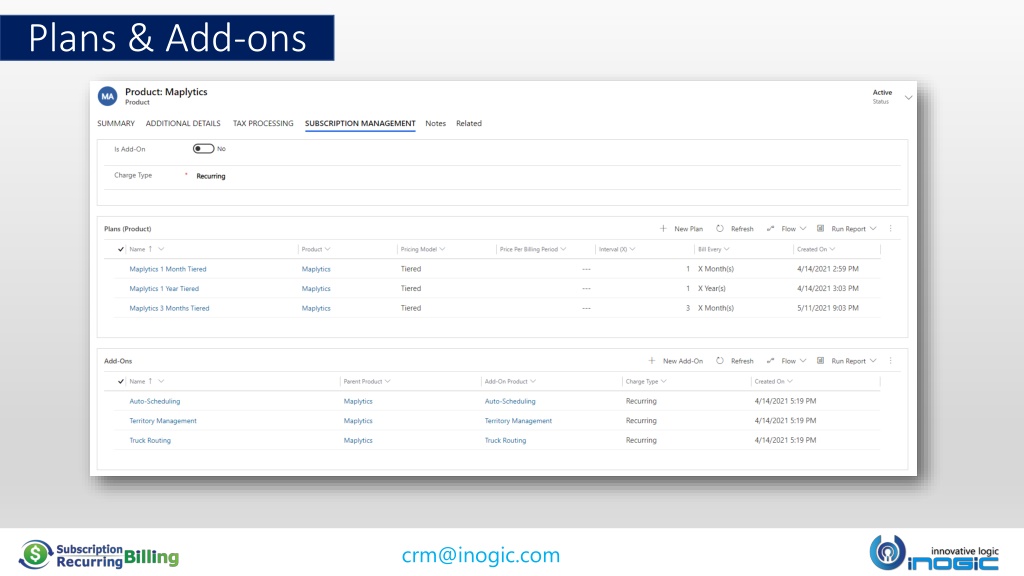Click the Subscription Recurring Billing logo

tap(99, 555)
